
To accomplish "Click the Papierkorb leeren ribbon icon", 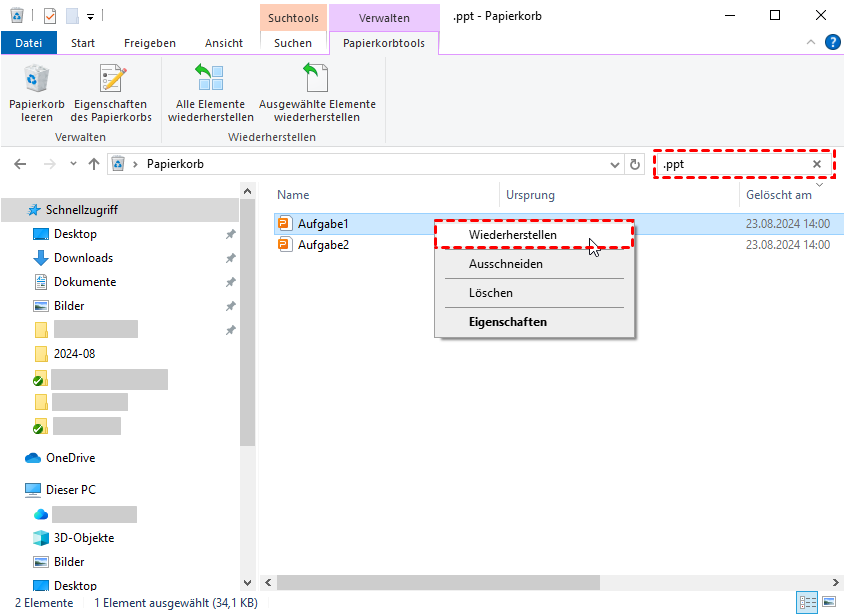I will [37, 80].
